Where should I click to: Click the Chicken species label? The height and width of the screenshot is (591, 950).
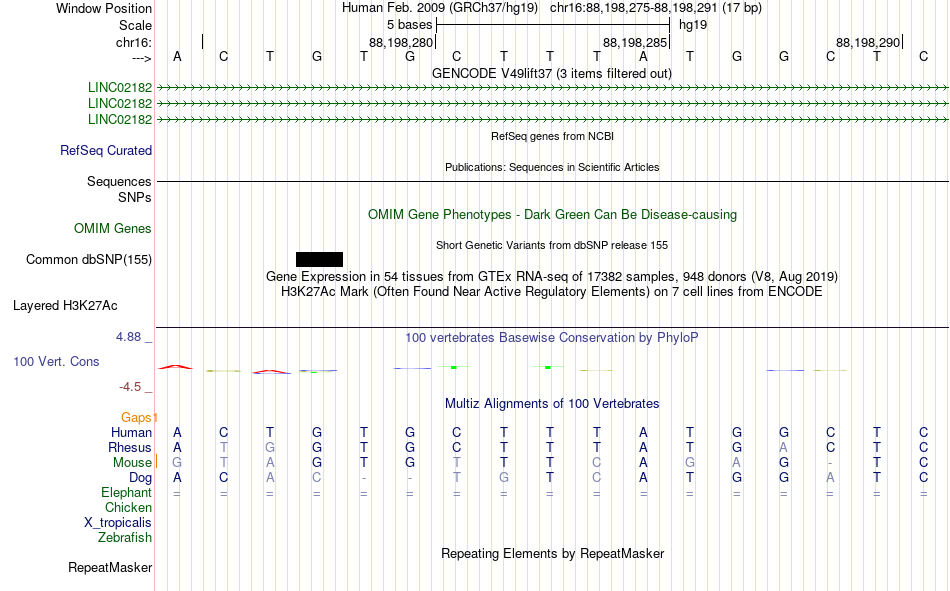128,508
